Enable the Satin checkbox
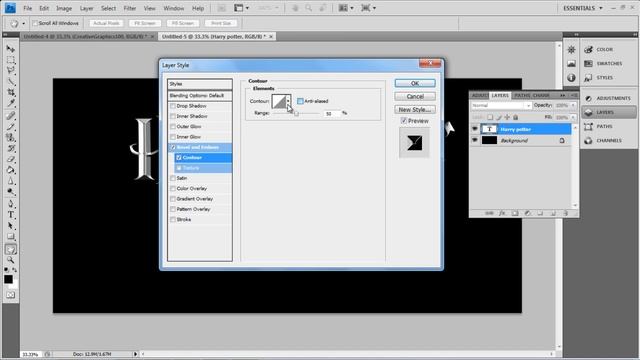The image size is (640, 360). coord(173,178)
